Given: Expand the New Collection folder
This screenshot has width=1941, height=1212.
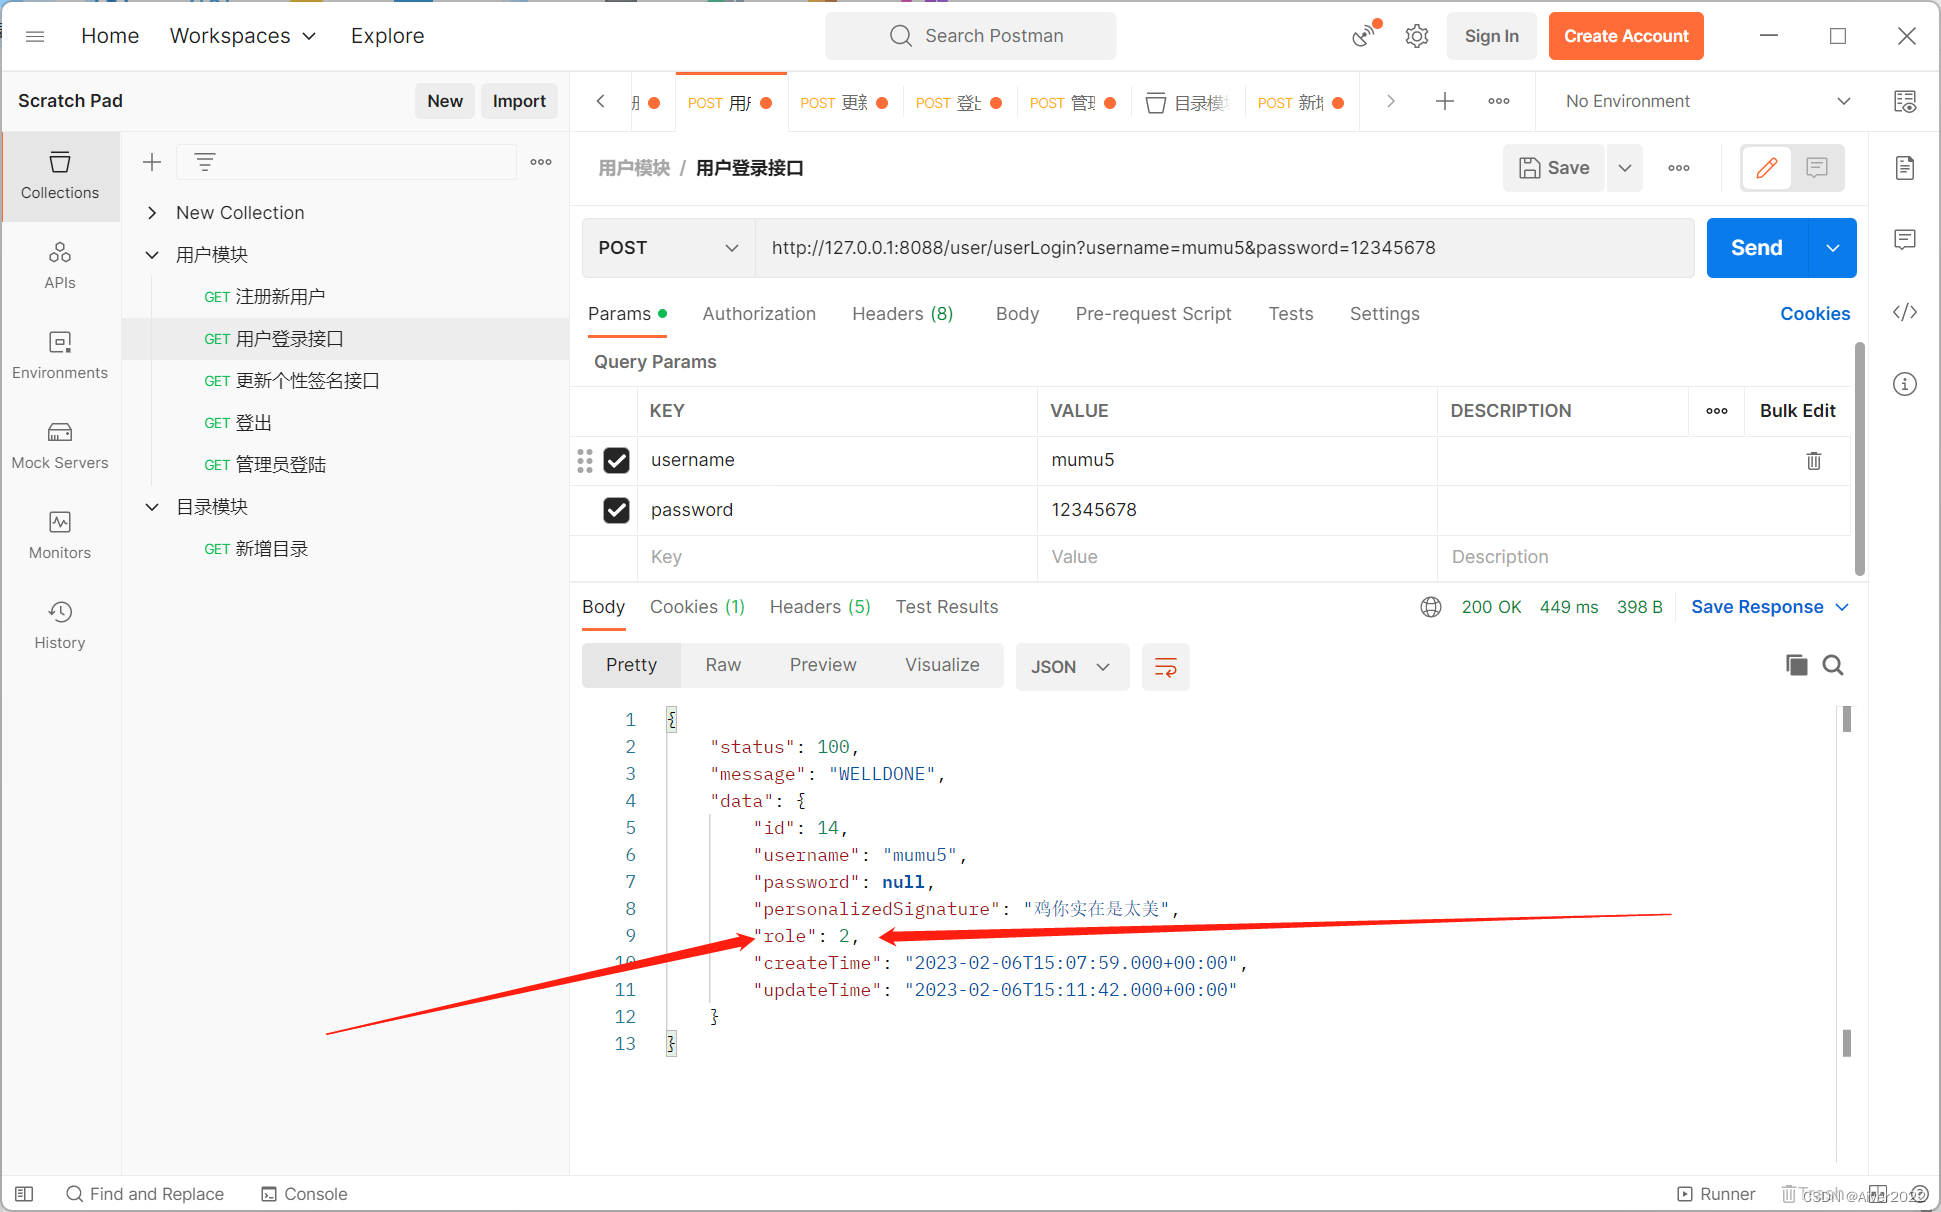Looking at the screenshot, I should (x=152, y=213).
